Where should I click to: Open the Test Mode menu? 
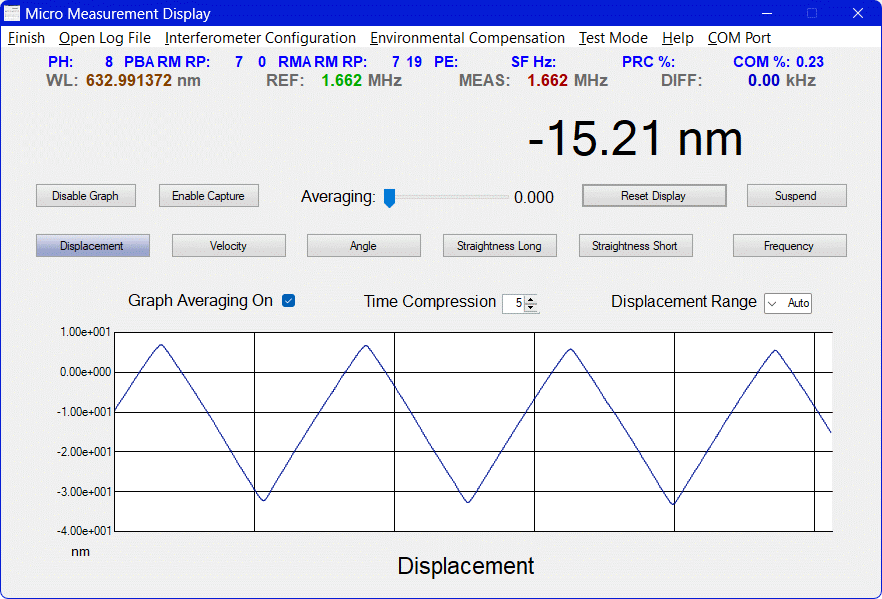(x=613, y=38)
